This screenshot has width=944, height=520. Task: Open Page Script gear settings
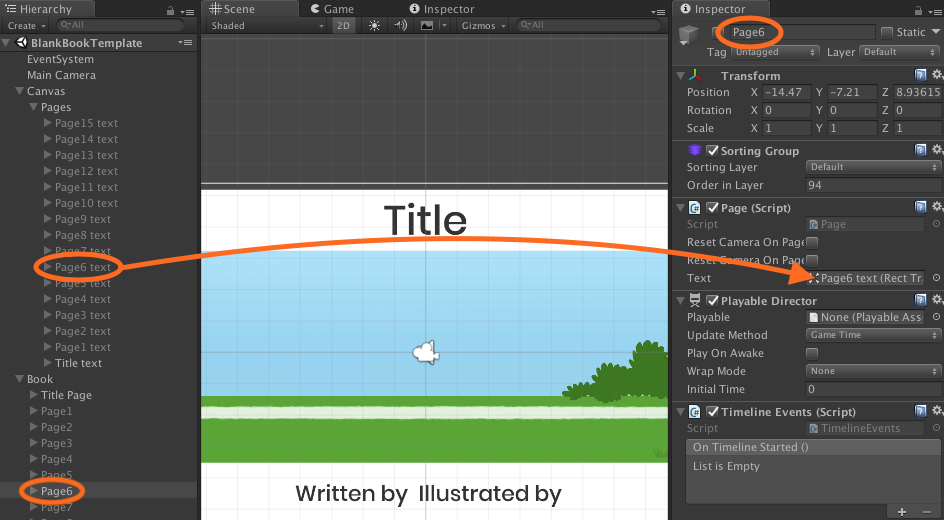(937, 207)
